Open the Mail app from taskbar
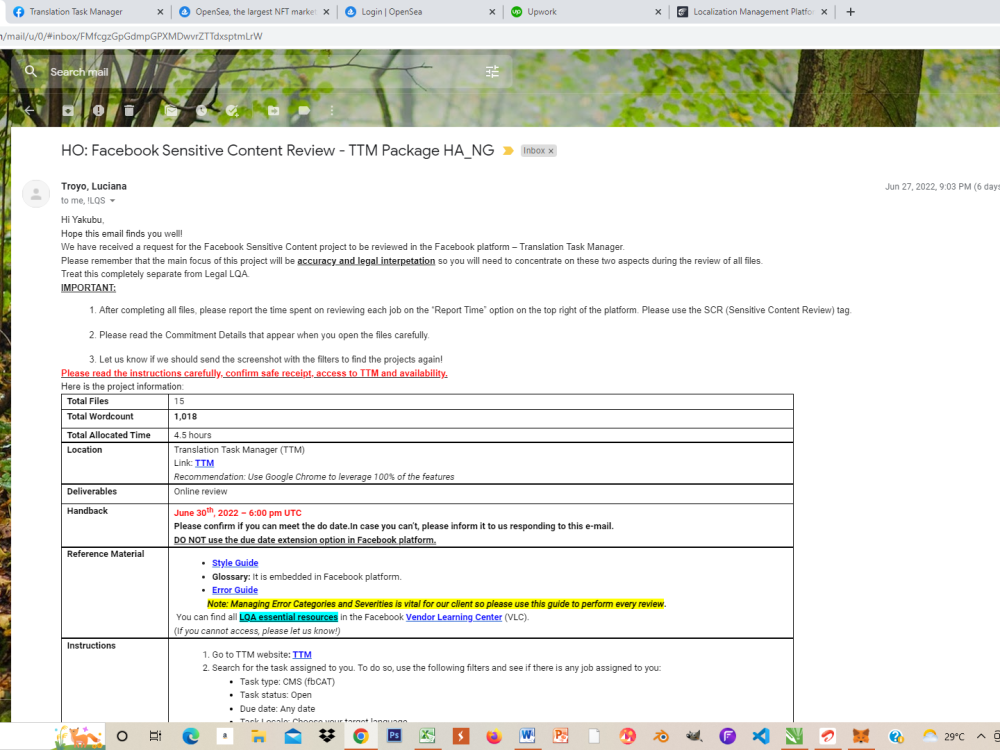 (293, 737)
